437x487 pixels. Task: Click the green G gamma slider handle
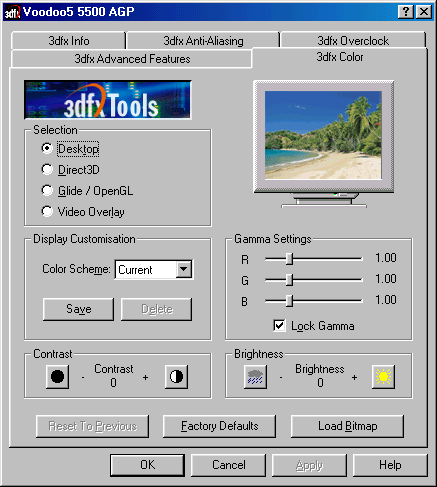click(290, 280)
